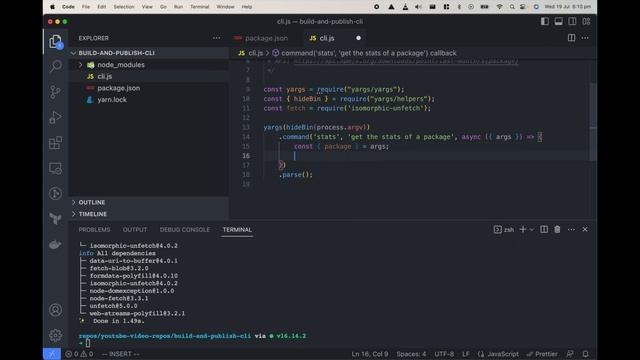Open notifications bell in status bar

(x=586, y=354)
